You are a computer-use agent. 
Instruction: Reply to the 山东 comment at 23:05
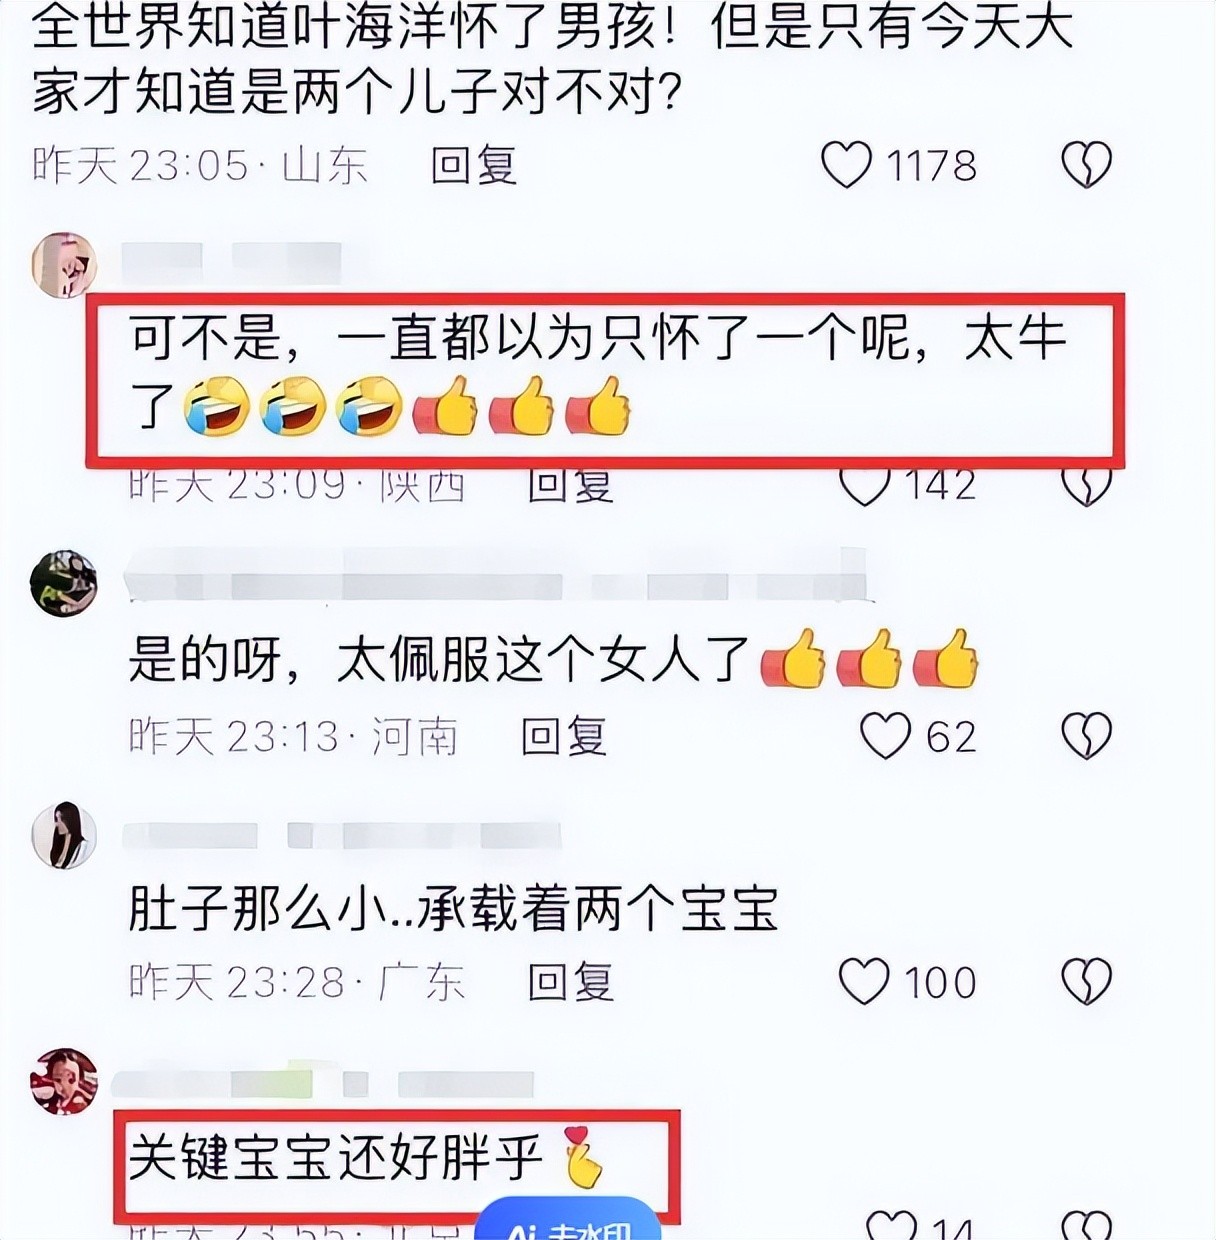point(473,165)
